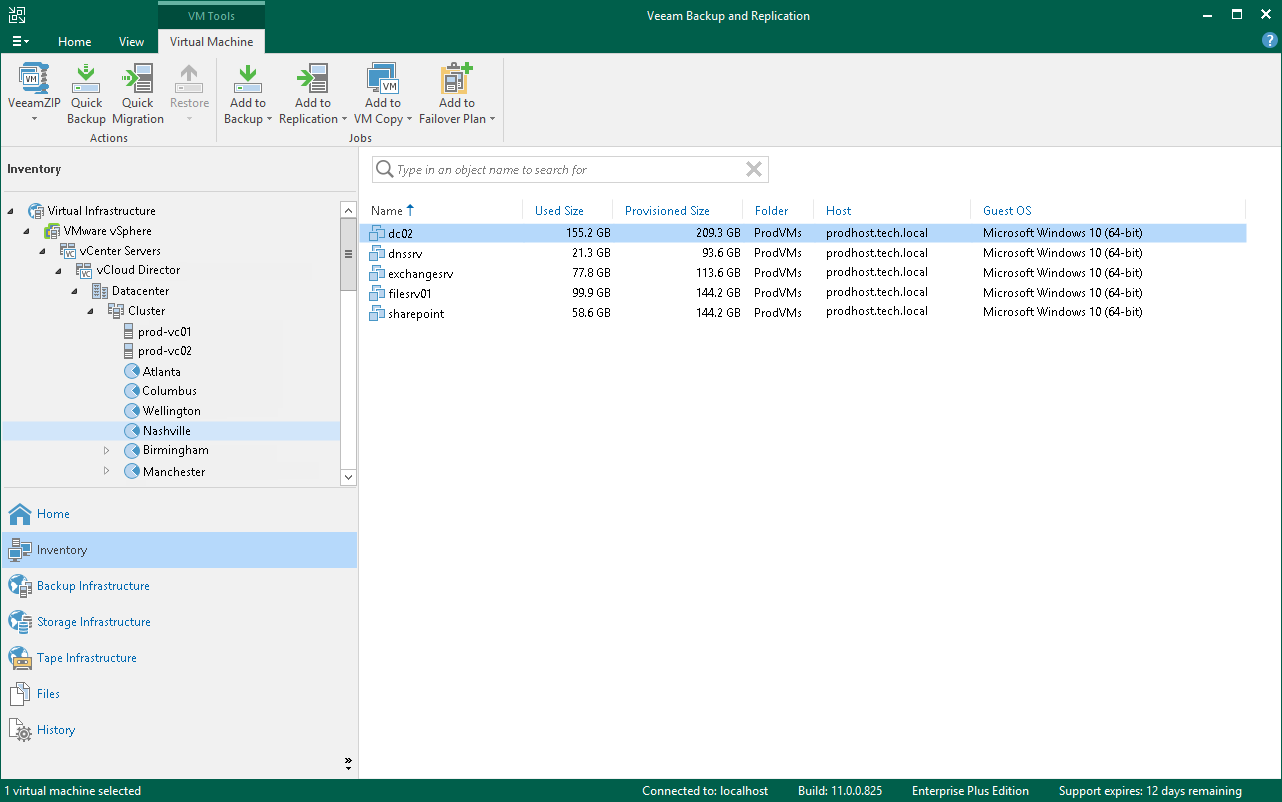
Task: Click the Inventory pane icon
Action: (20, 550)
